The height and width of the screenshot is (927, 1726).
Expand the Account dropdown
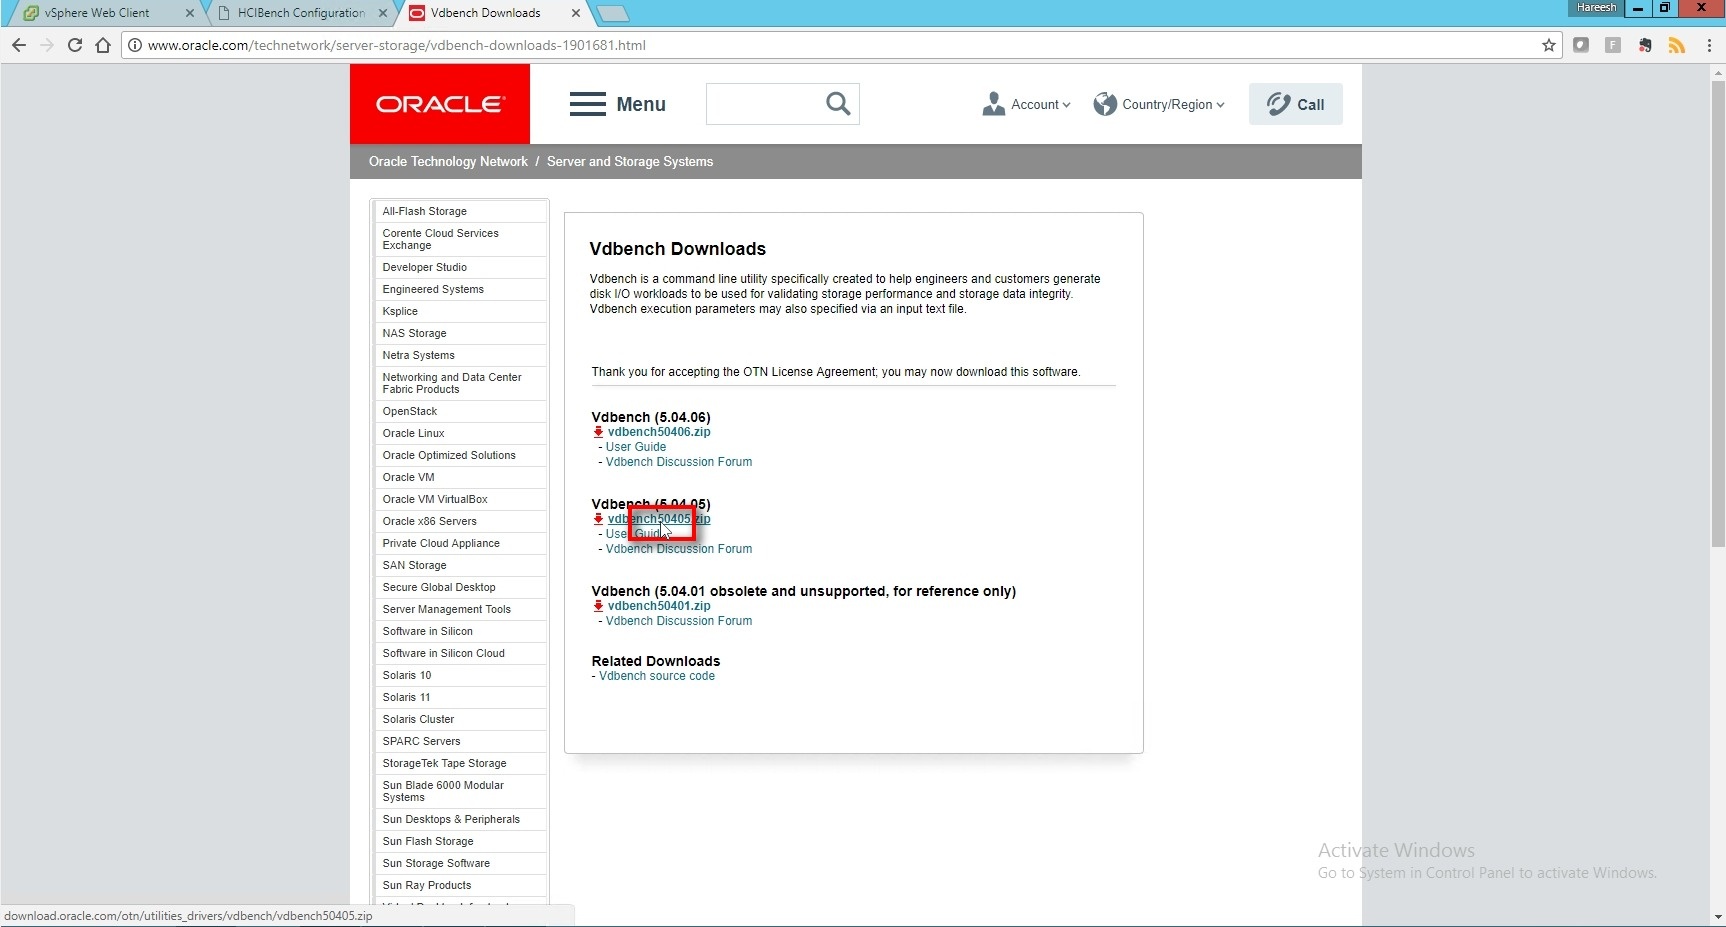[x=1027, y=104]
